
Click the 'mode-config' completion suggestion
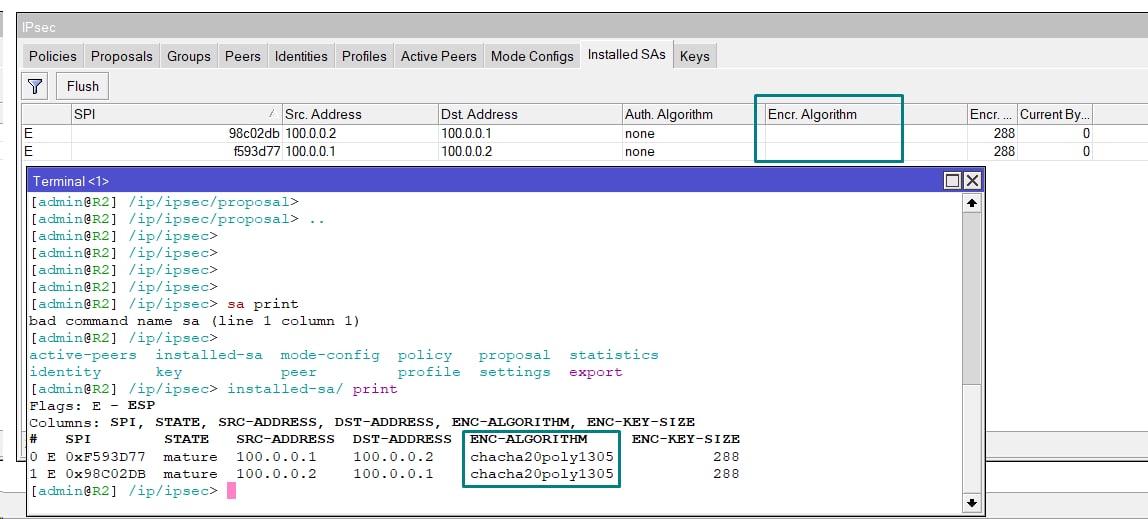pos(330,355)
